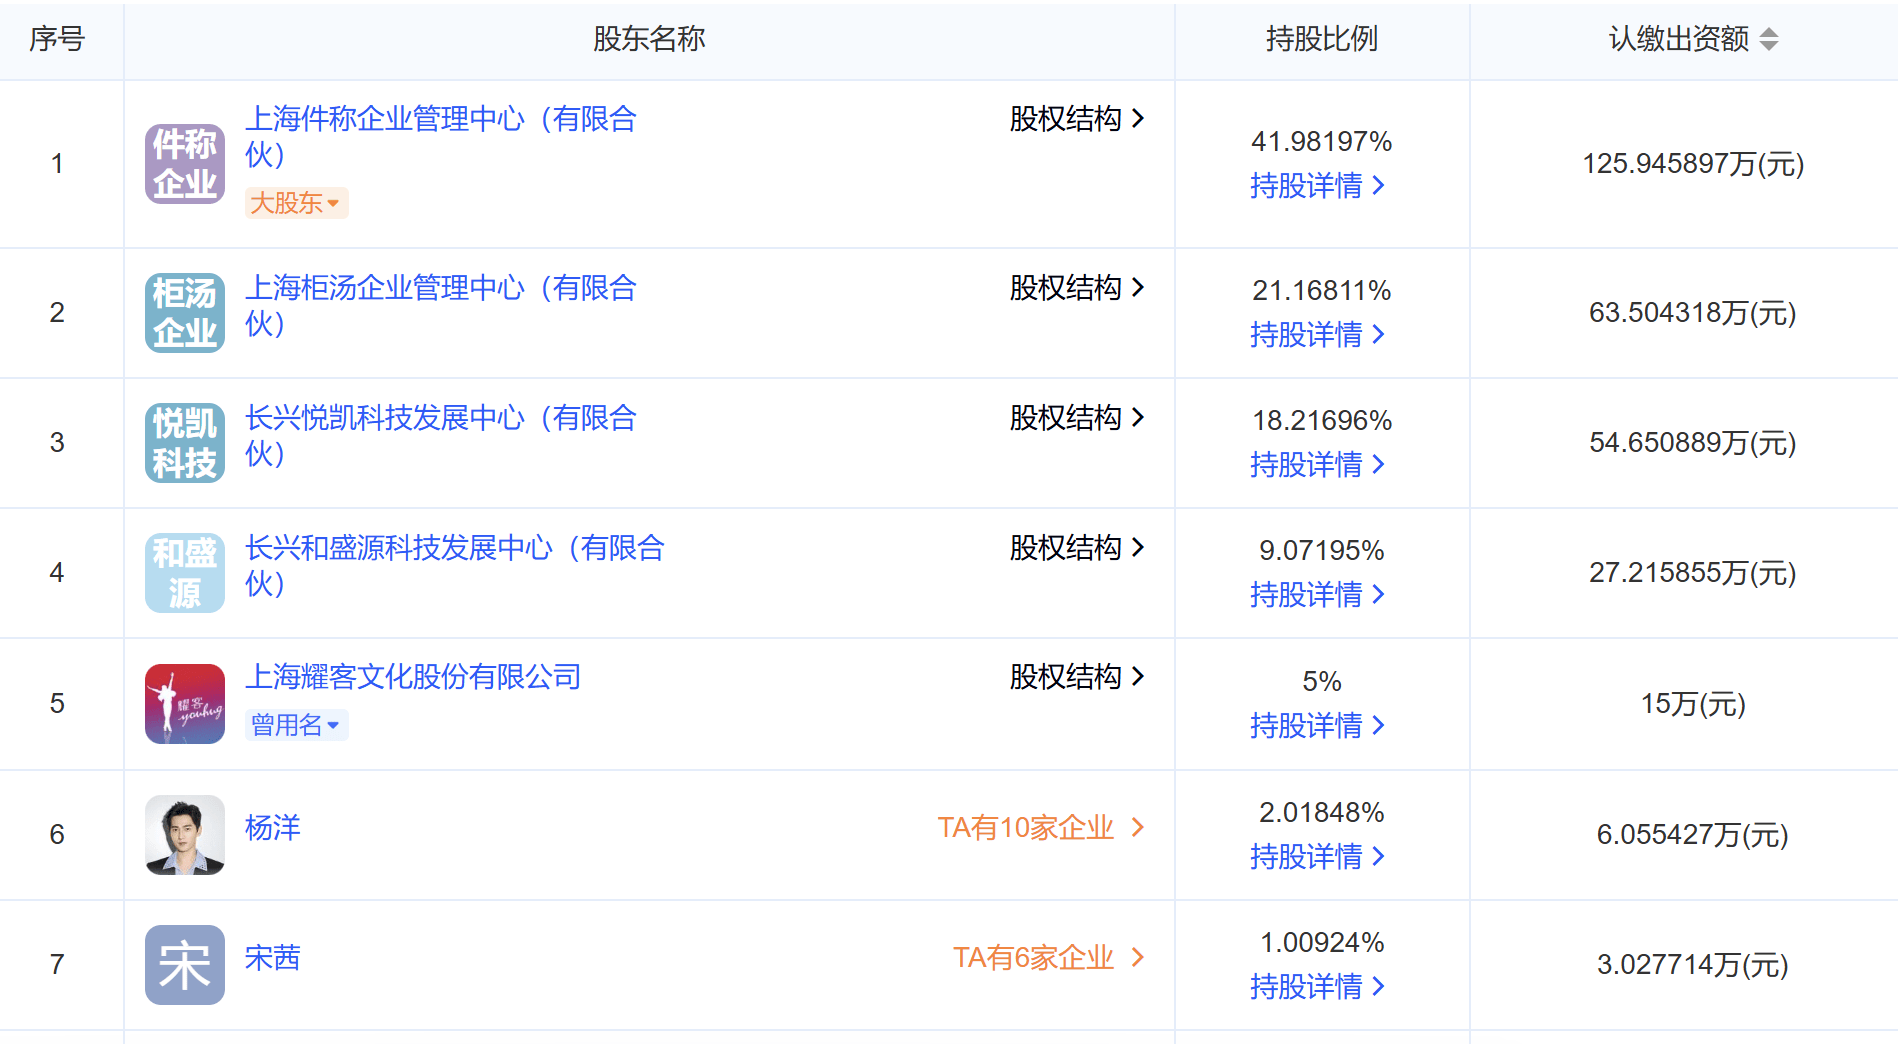The image size is (1898, 1044).
Task: Click the 件称企业 purple logo icon
Action: (184, 164)
